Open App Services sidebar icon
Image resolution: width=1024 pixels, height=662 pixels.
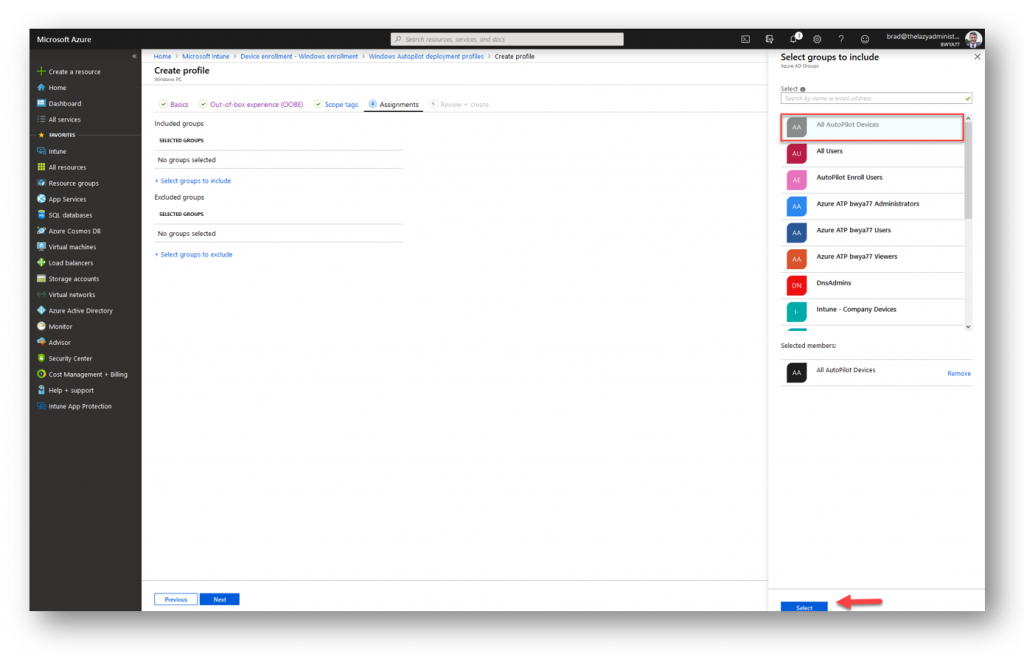41,199
